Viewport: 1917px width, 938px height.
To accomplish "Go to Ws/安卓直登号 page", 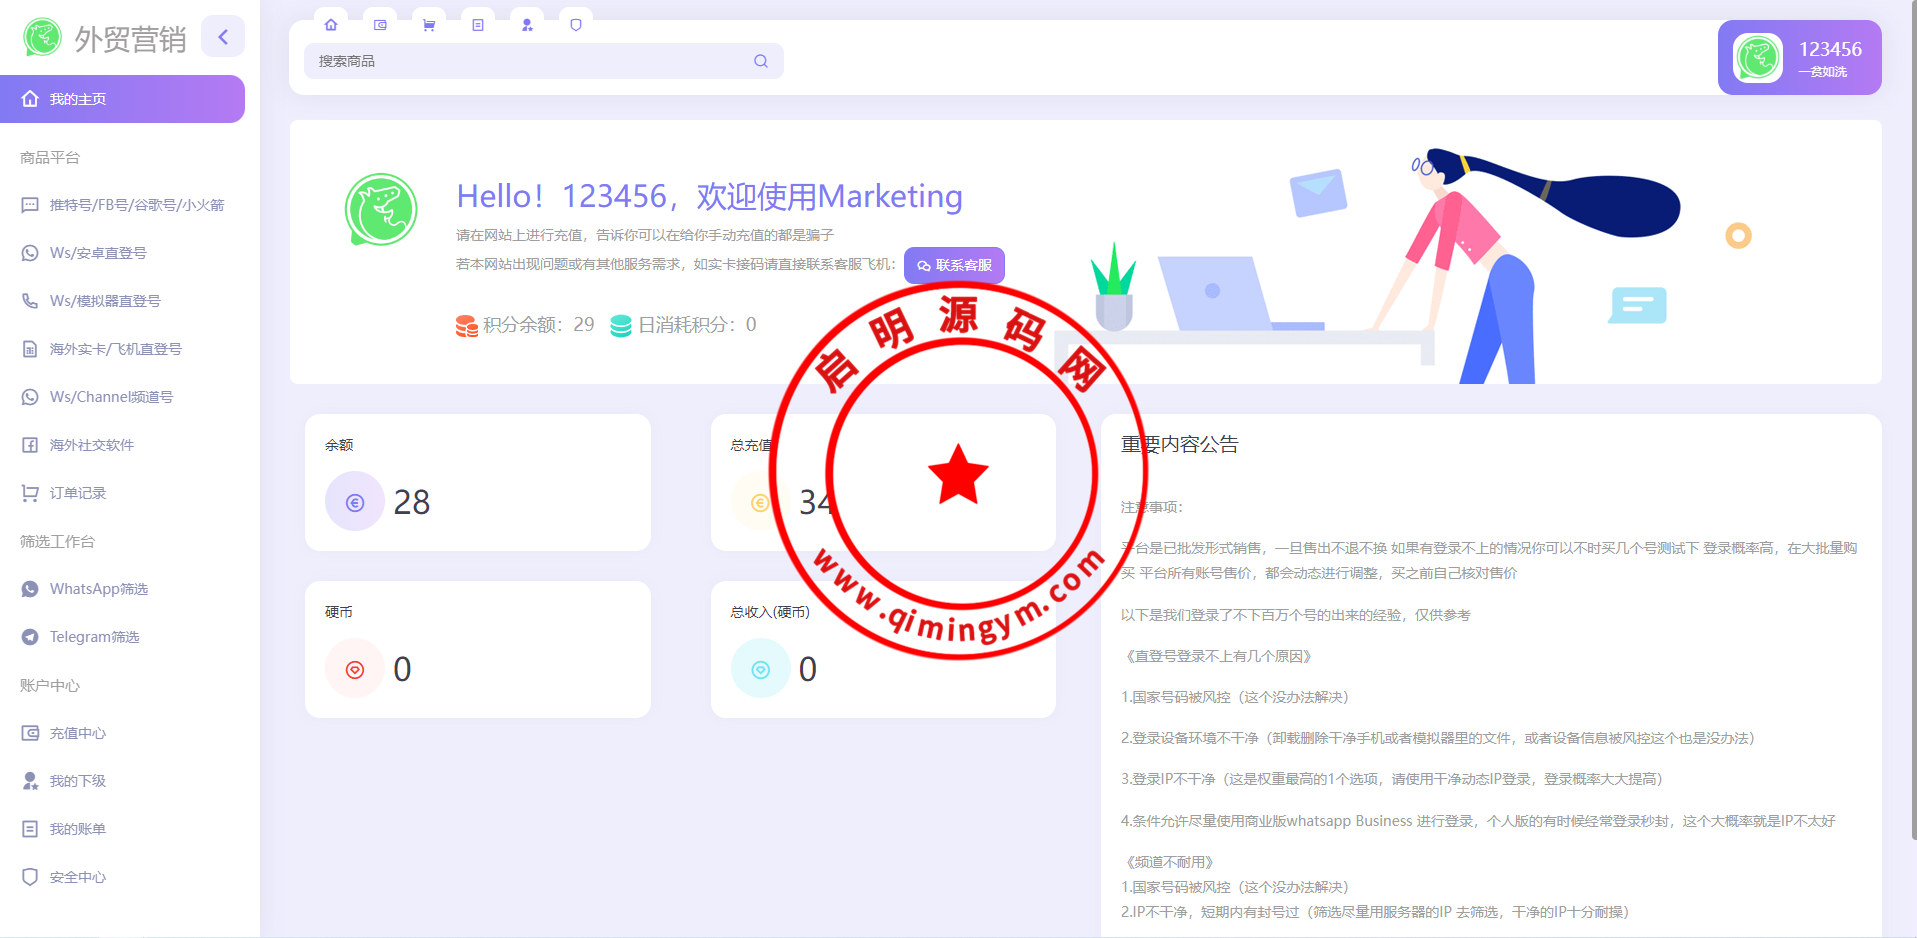I will tap(98, 253).
